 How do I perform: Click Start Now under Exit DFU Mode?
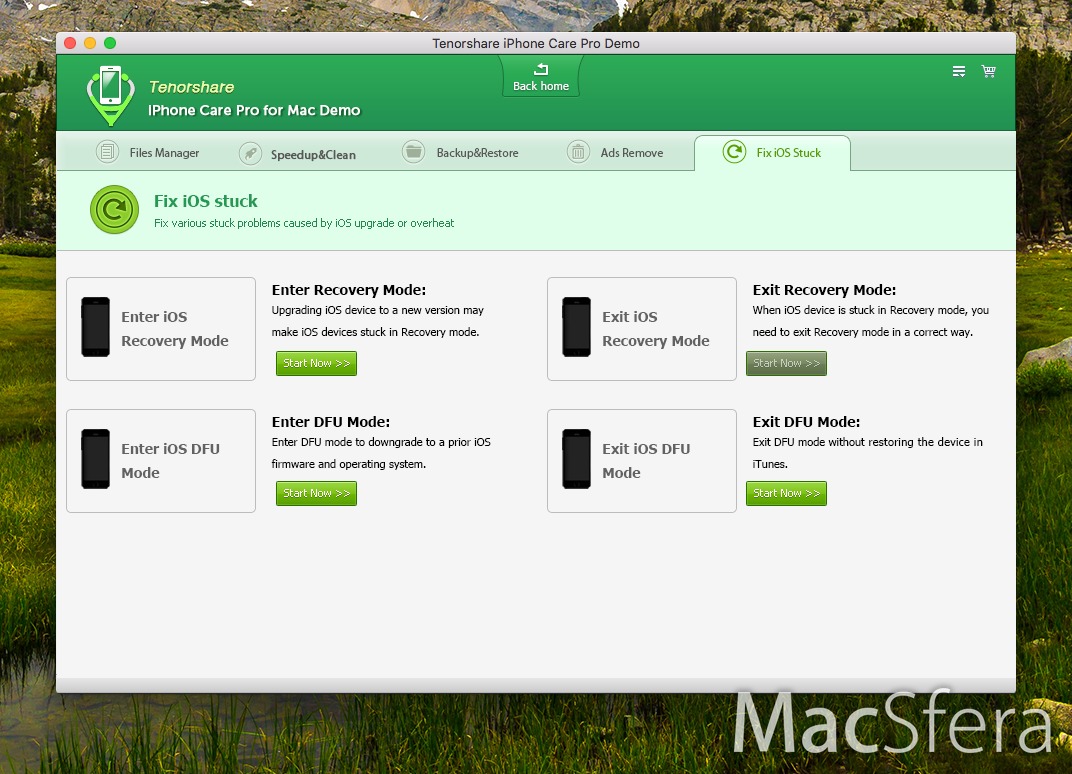tap(786, 493)
